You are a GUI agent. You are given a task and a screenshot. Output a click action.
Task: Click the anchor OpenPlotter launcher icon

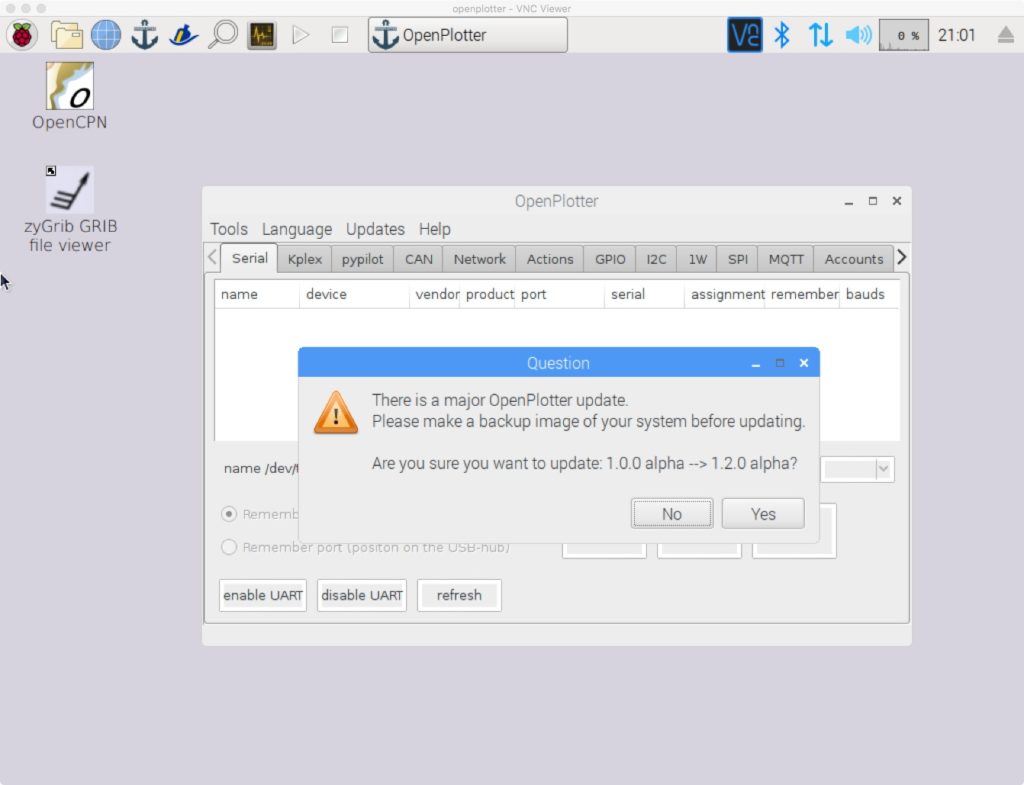(x=145, y=36)
